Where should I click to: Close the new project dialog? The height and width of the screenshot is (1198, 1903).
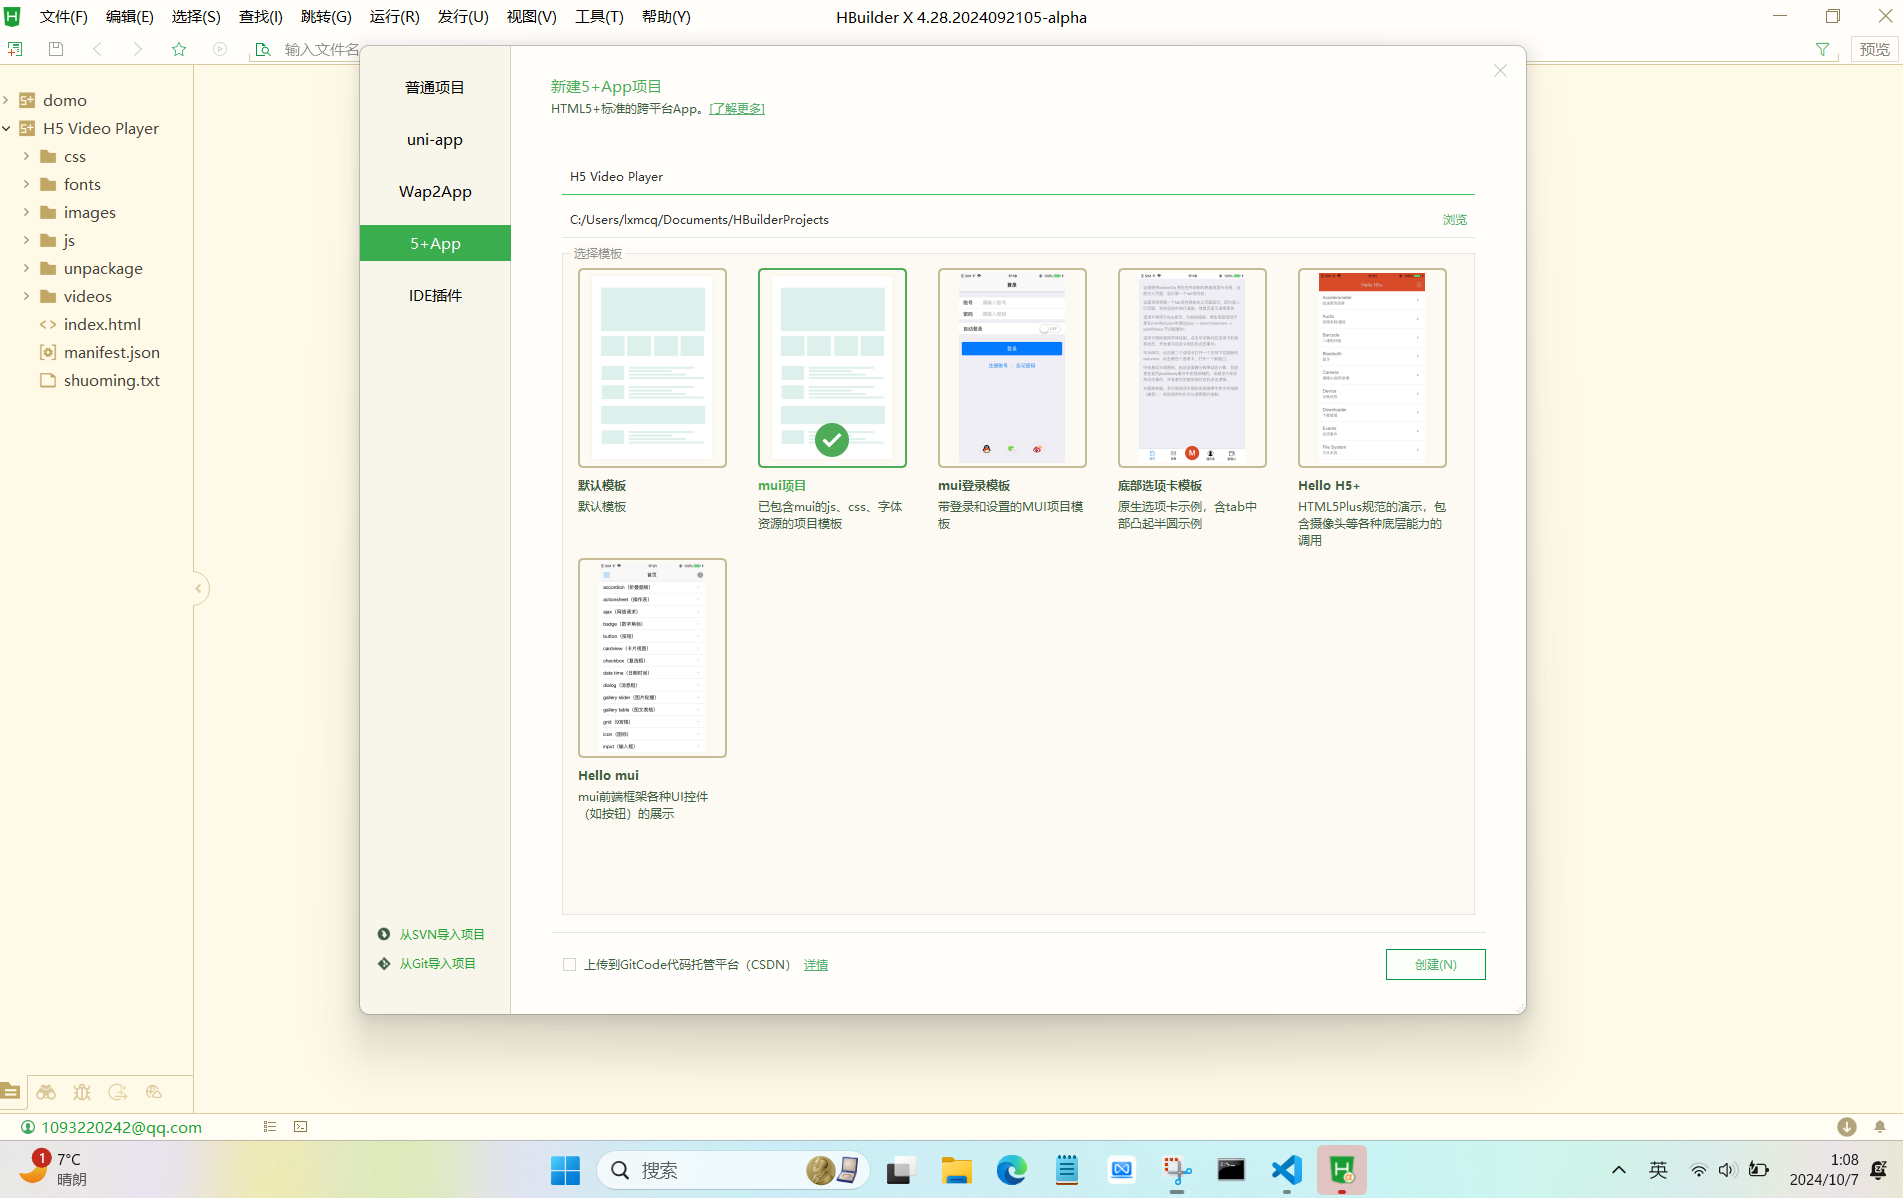click(x=1500, y=71)
